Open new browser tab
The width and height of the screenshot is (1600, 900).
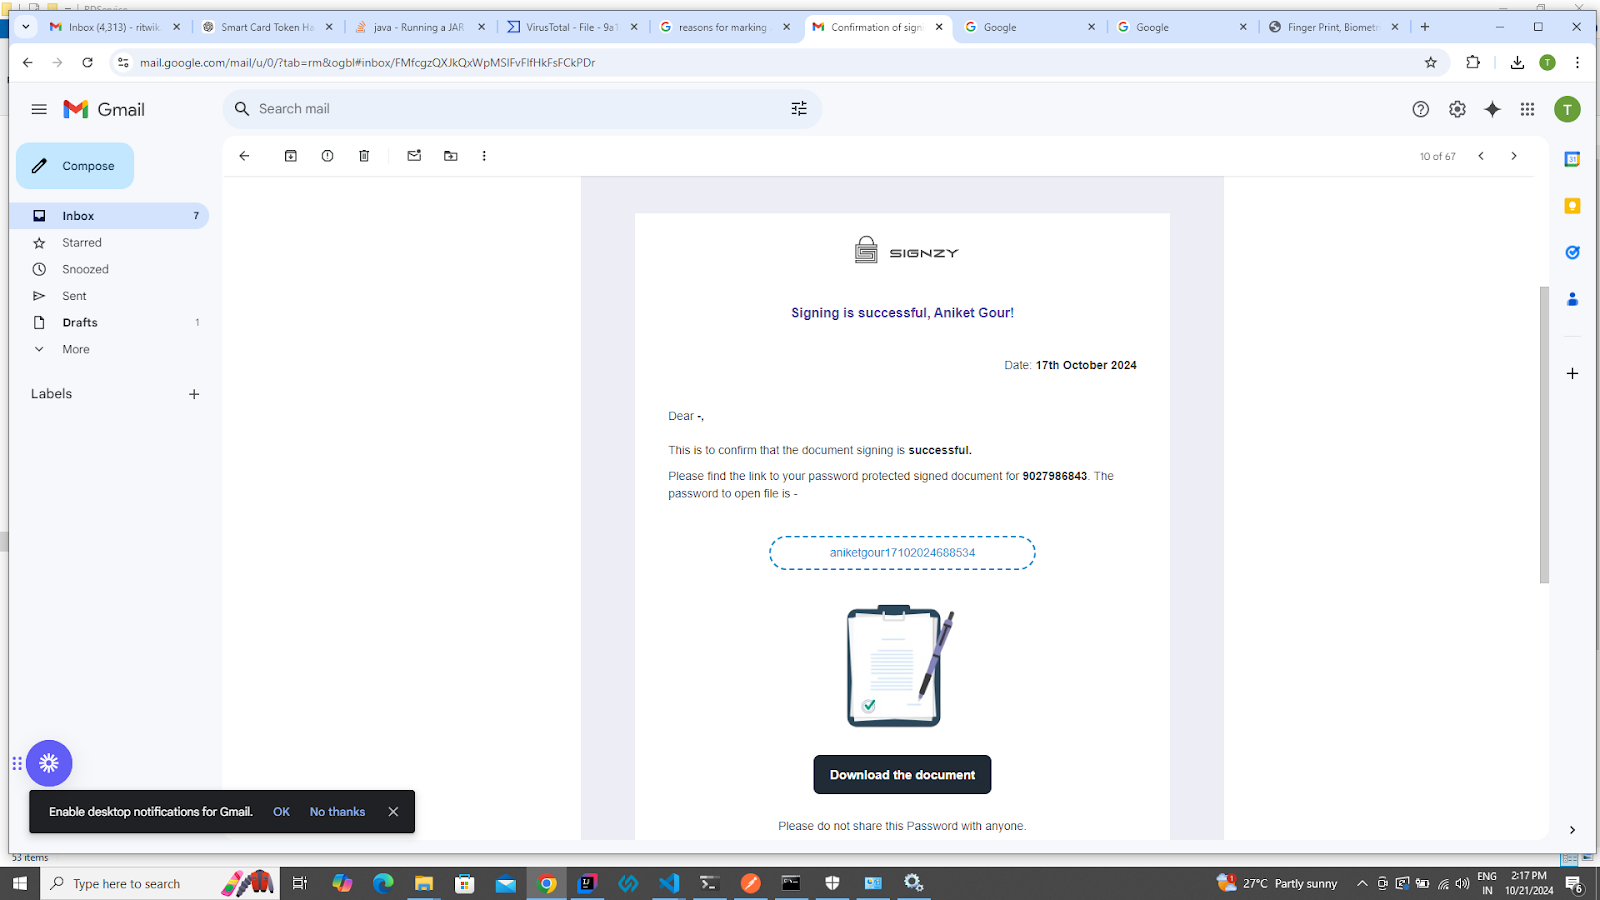(x=1425, y=27)
